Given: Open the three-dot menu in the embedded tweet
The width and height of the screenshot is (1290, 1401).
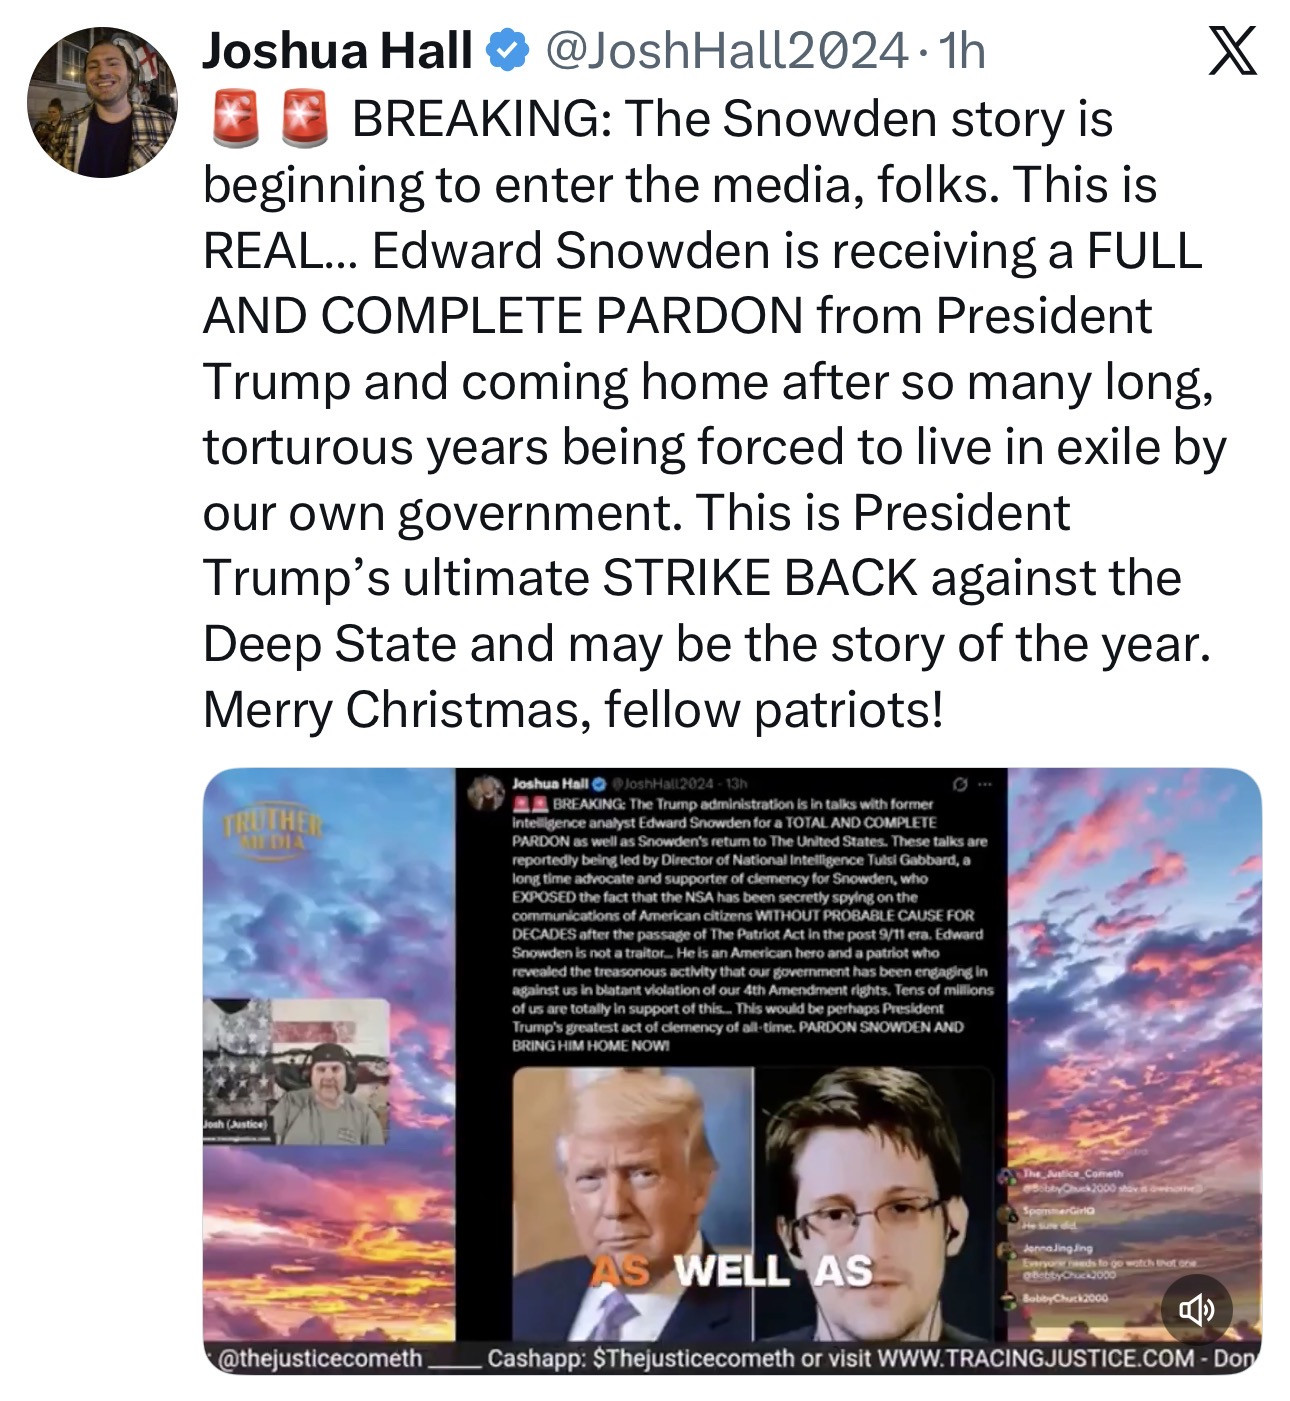Looking at the screenshot, I should pyautogui.click(x=986, y=783).
